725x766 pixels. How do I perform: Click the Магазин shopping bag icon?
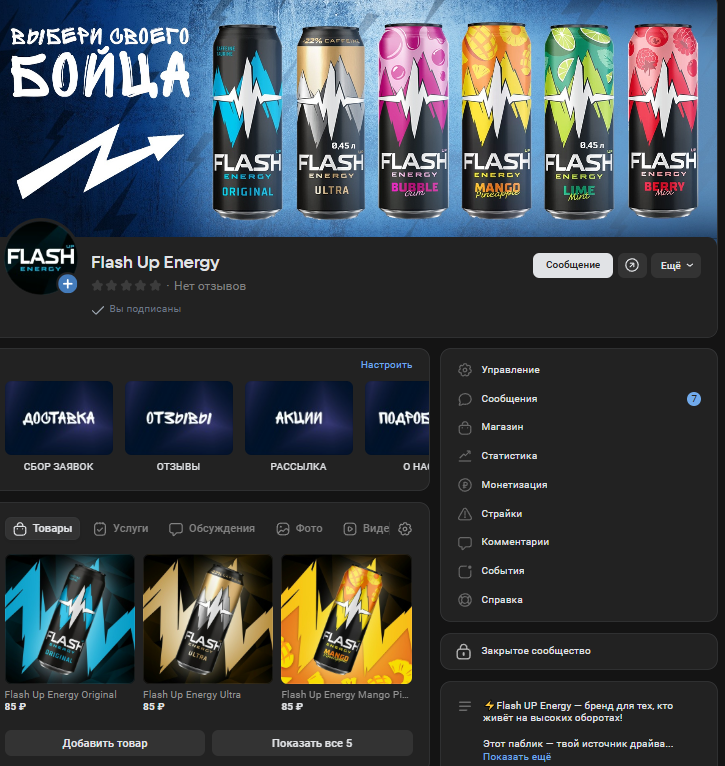[465, 427]
